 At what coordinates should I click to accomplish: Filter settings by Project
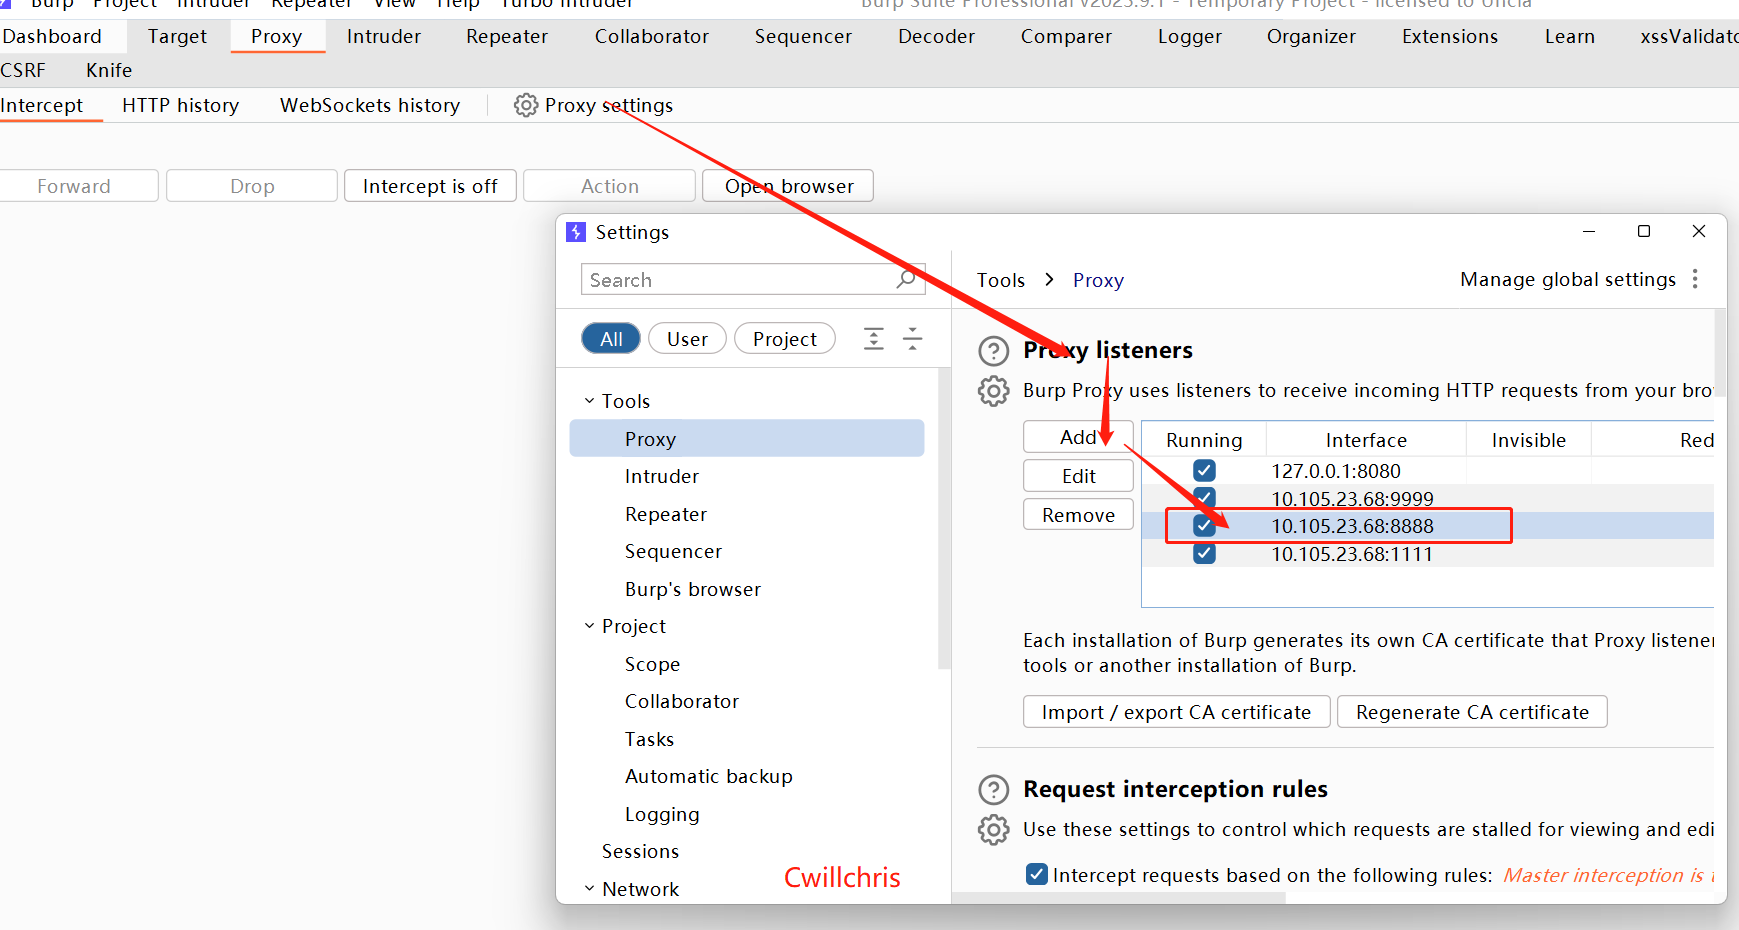pyautogui.click(x=785, y=339)
